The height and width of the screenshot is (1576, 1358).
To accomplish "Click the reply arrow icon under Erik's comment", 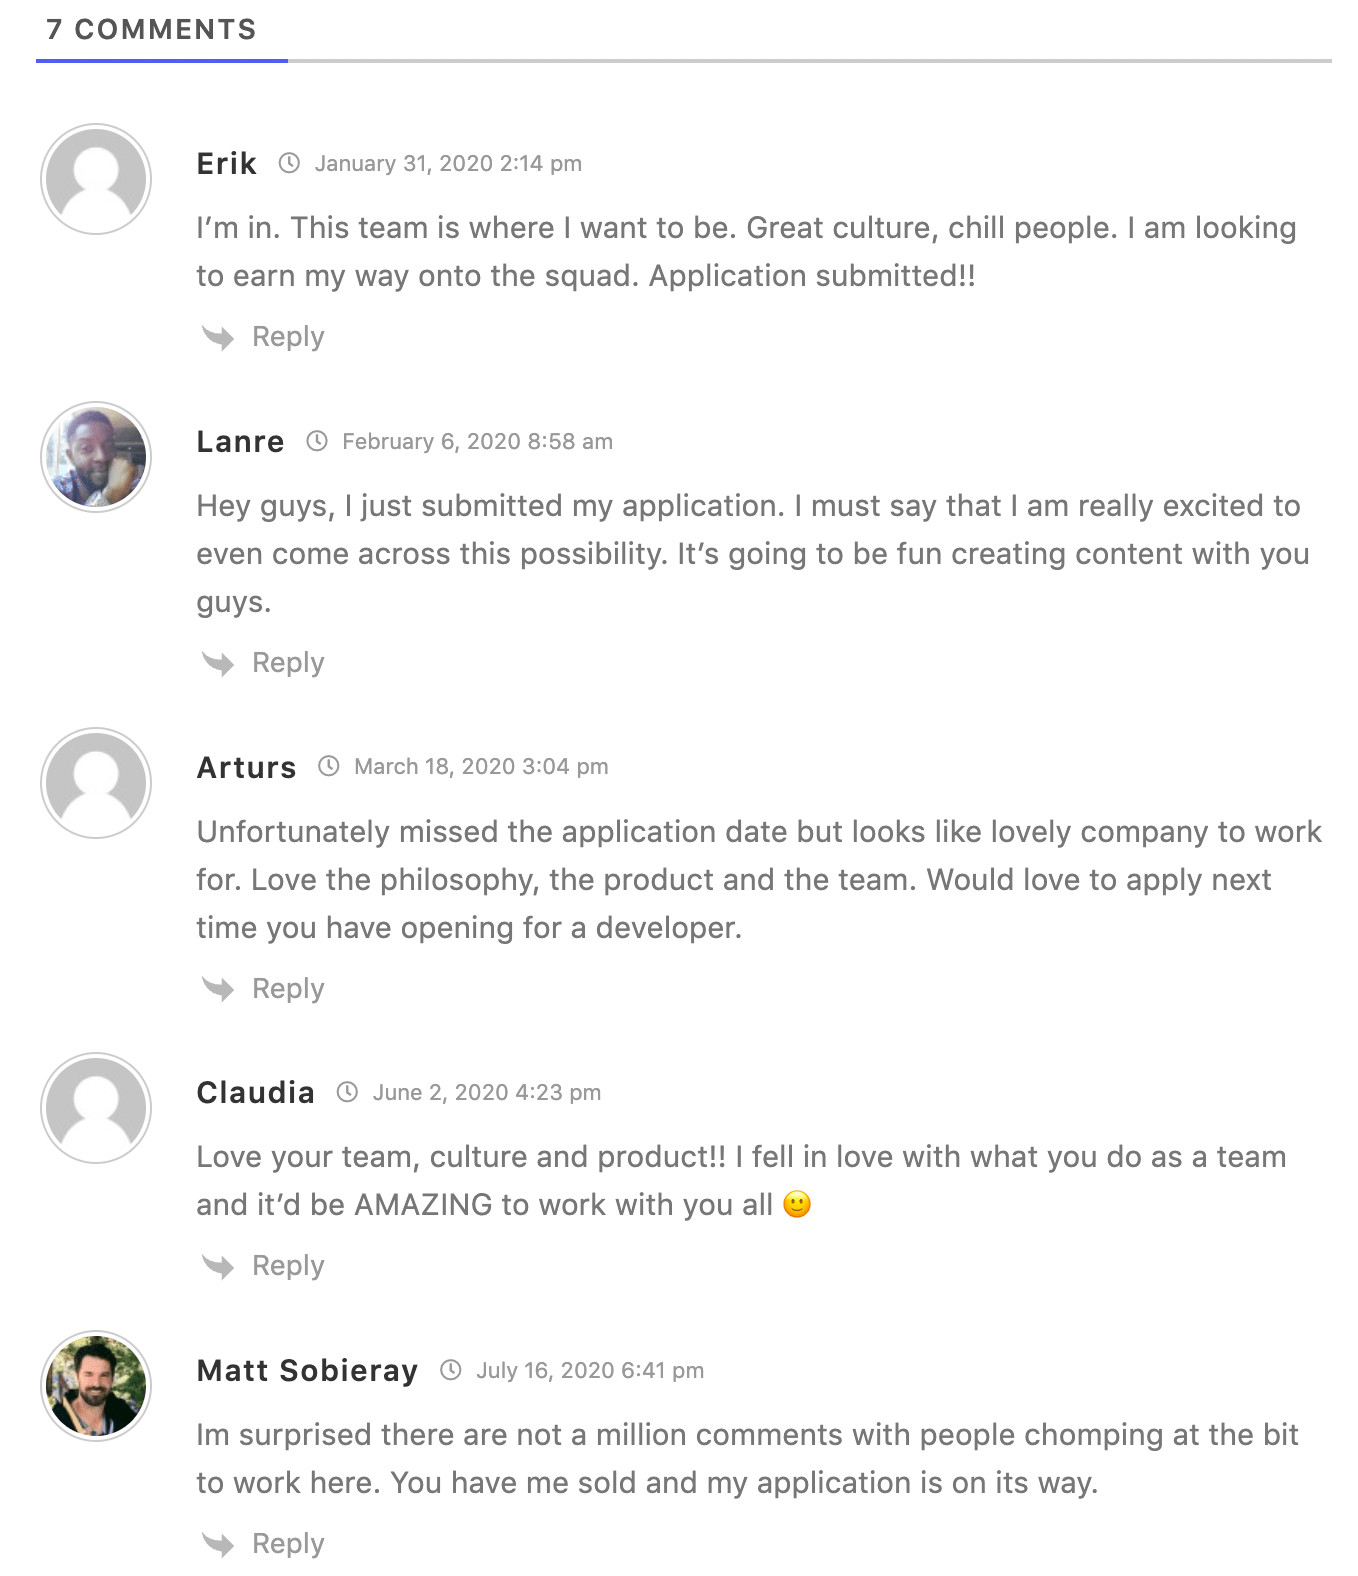I will (x=218, y=336).
